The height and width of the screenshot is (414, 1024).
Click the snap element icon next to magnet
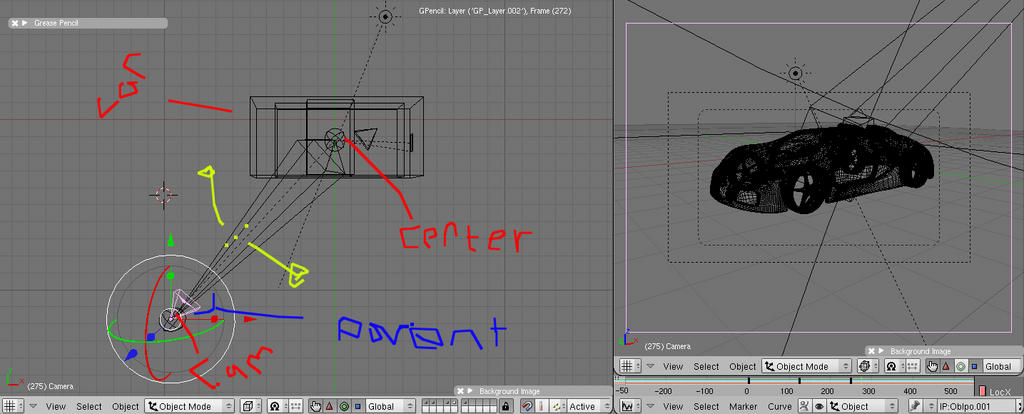[x=541, y=406]
